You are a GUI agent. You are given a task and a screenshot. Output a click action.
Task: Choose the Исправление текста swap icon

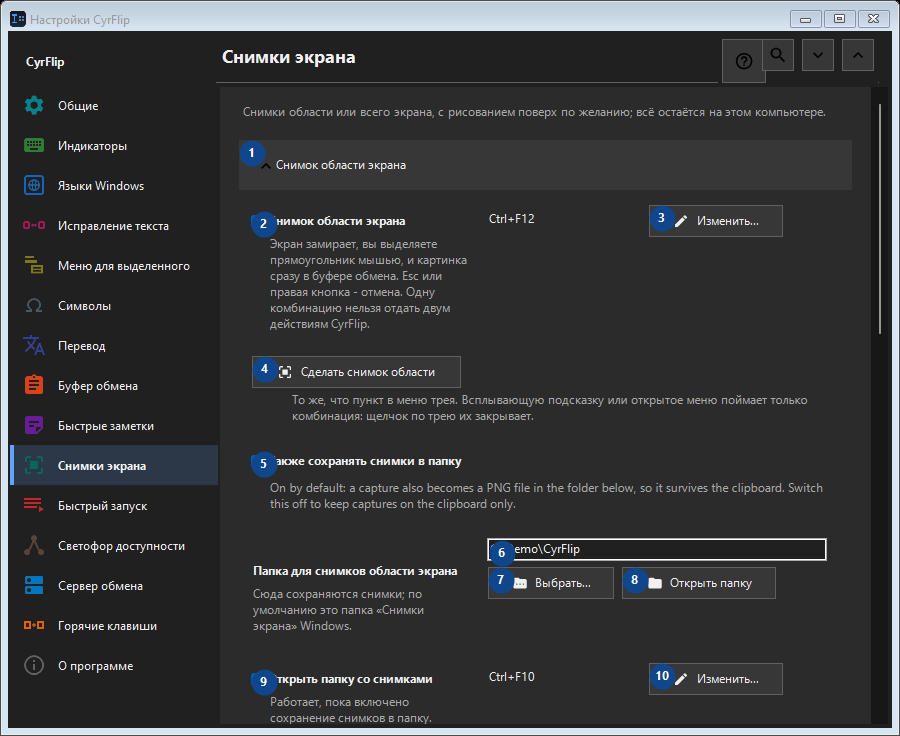[x=34, y=226]
